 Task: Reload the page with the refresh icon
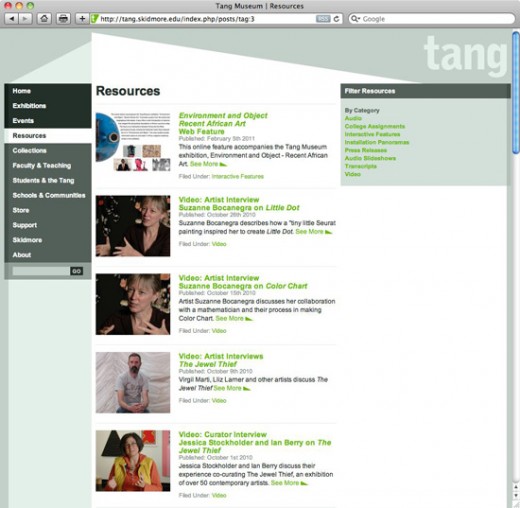tap(337, 19)
